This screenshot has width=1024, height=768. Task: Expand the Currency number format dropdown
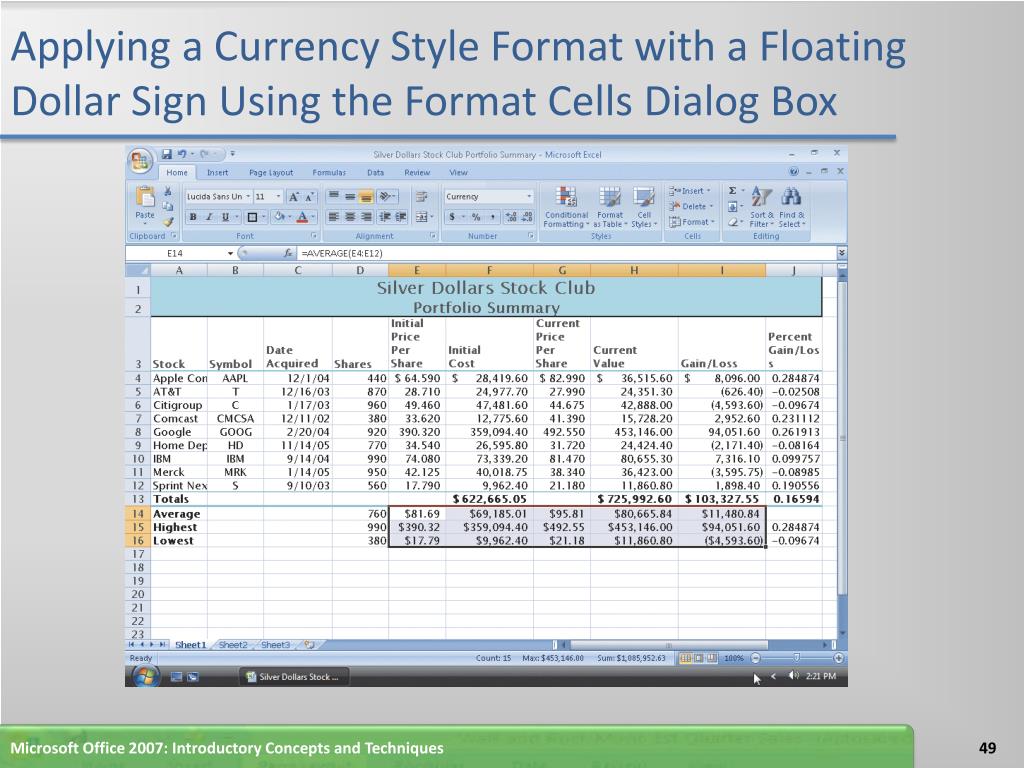tap(528, 196)
